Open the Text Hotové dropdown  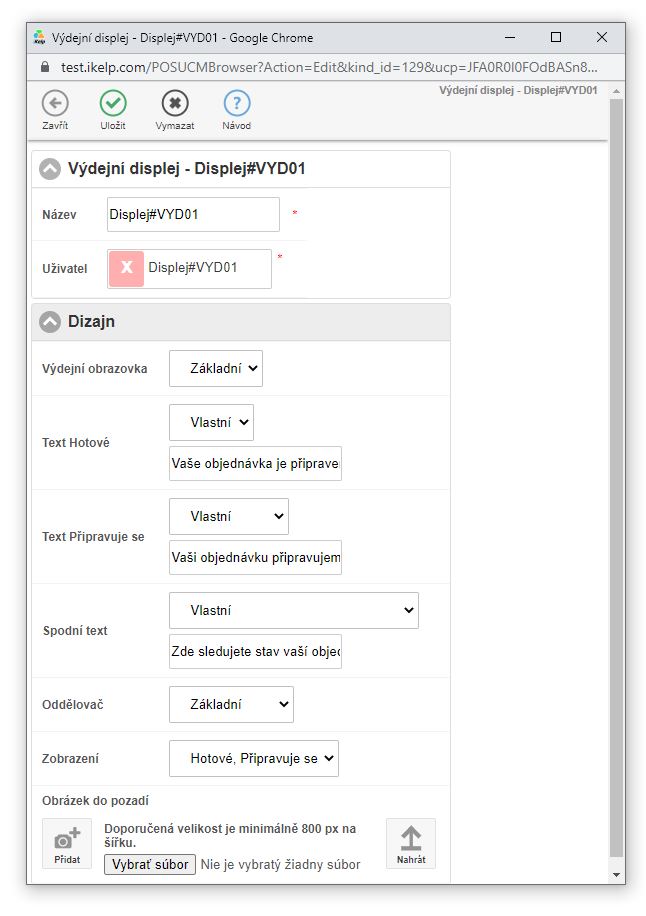211,422
